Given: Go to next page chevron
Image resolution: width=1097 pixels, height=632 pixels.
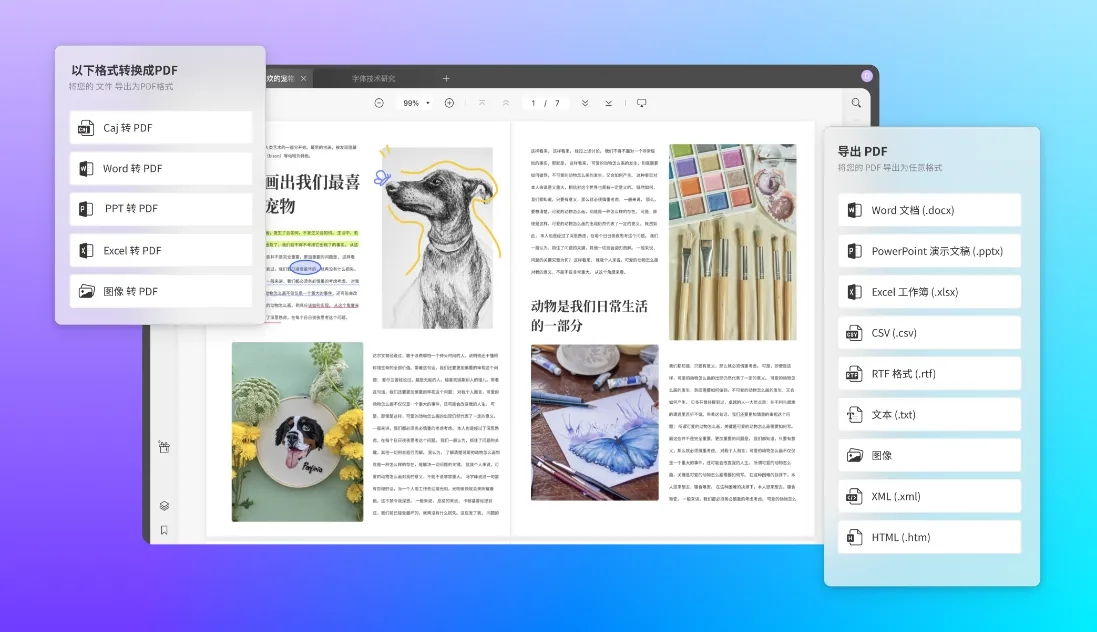Looking at the screenshot, I should [584, 103].
